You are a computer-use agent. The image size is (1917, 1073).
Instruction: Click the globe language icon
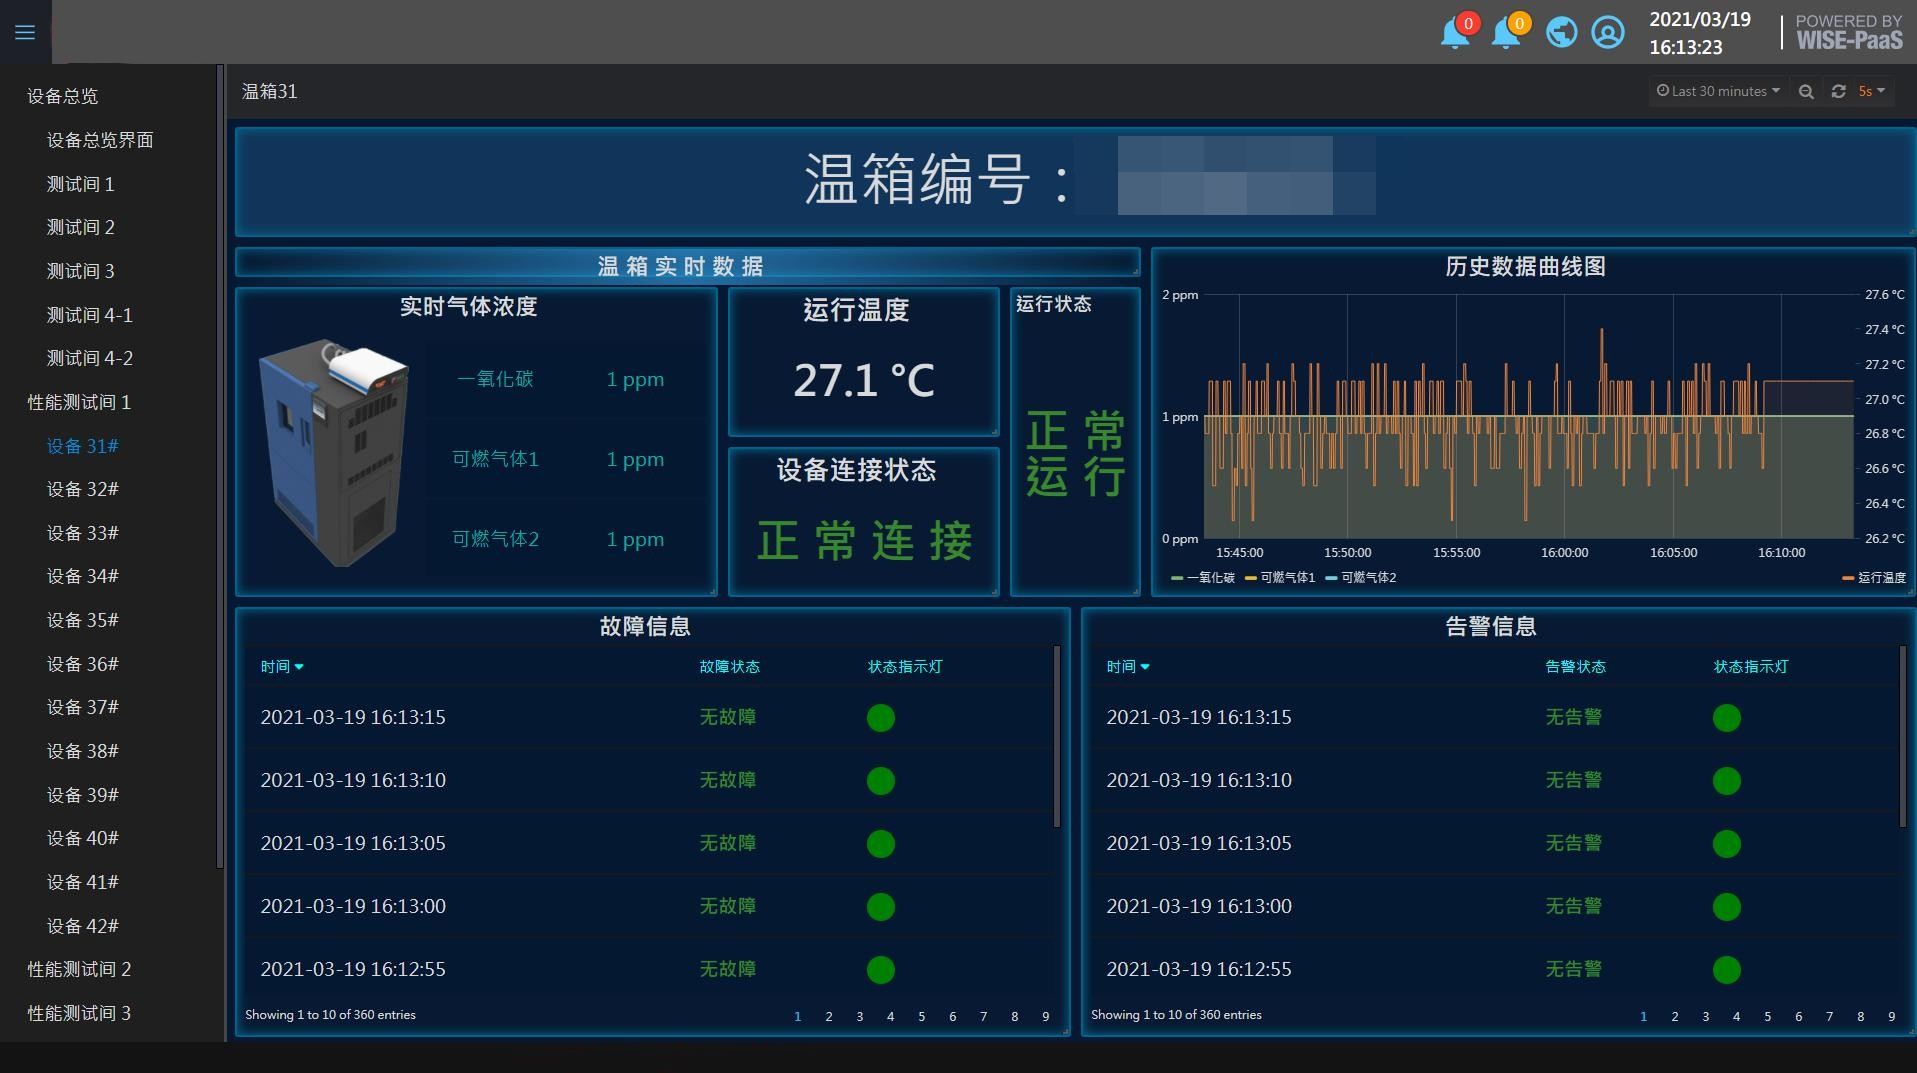click(1561, 33)
